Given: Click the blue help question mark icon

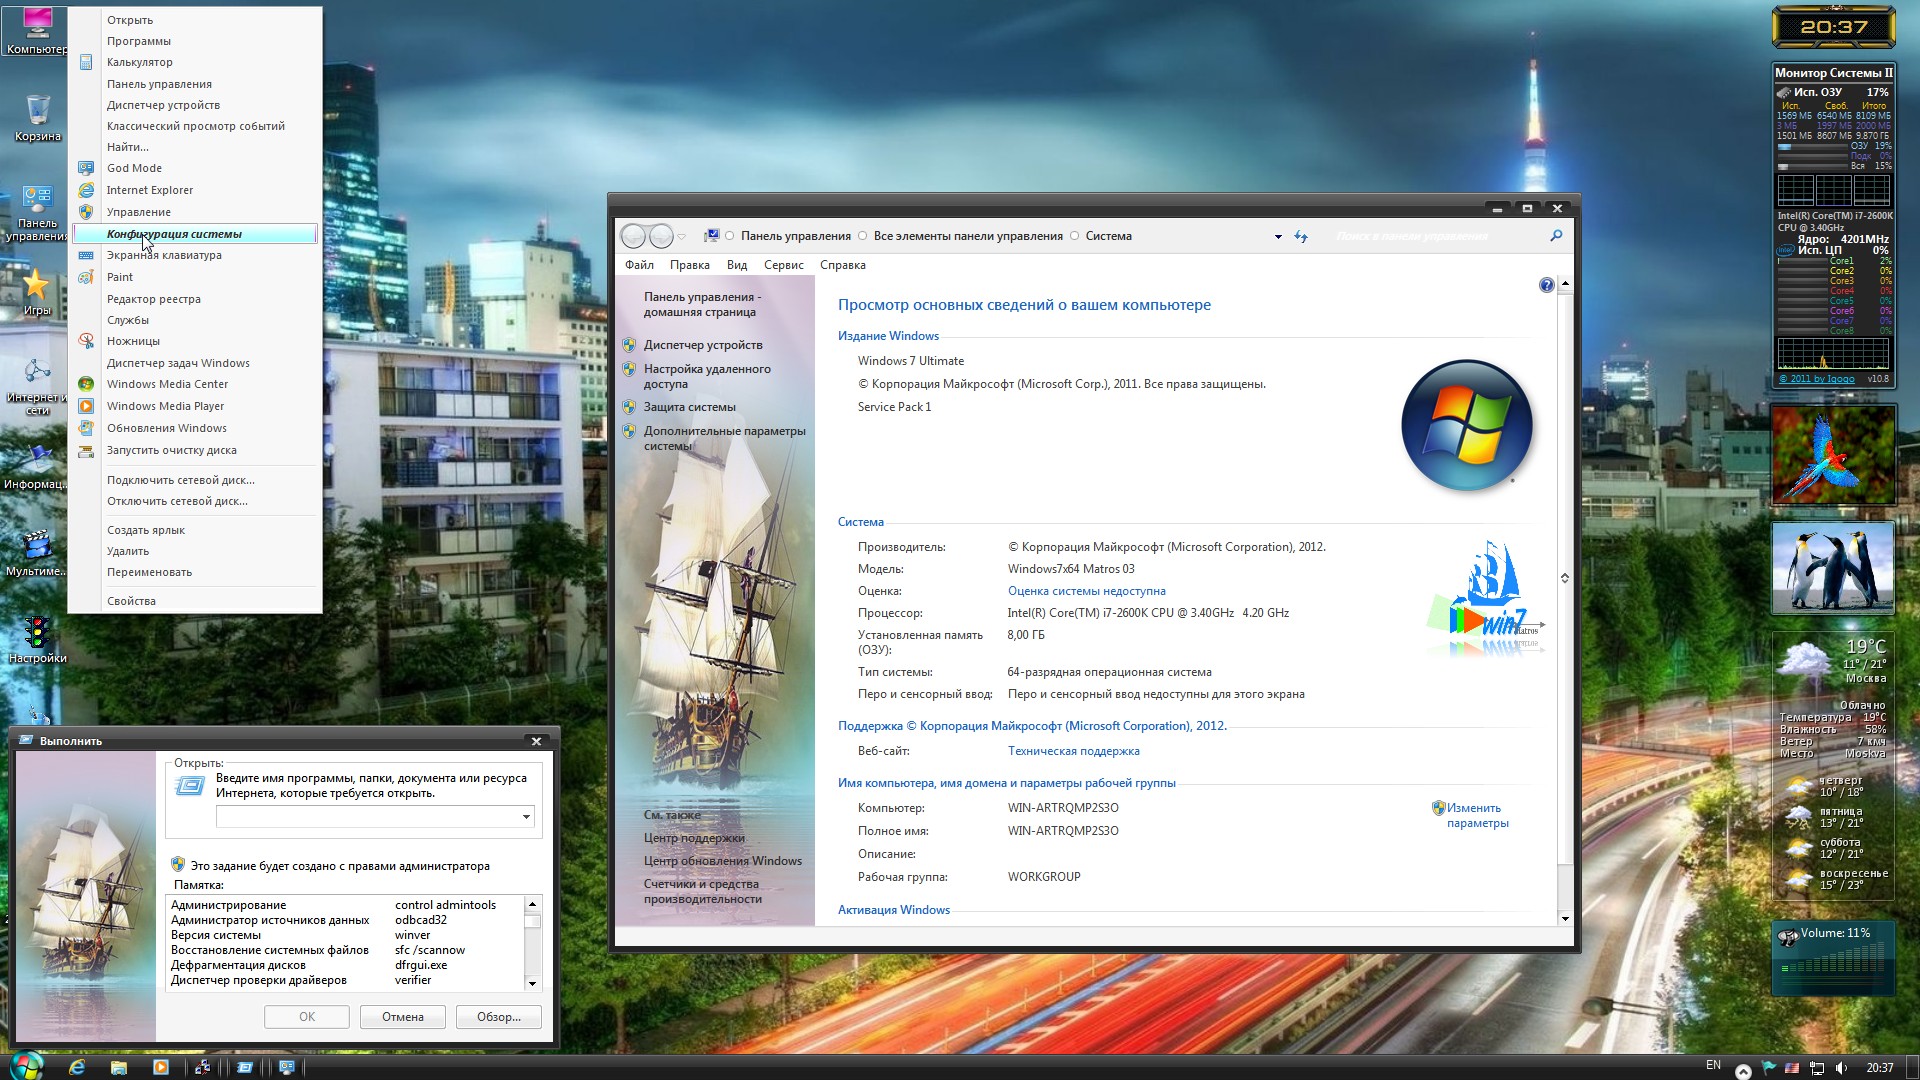Looking at the screenshot, I should 1547,285.
